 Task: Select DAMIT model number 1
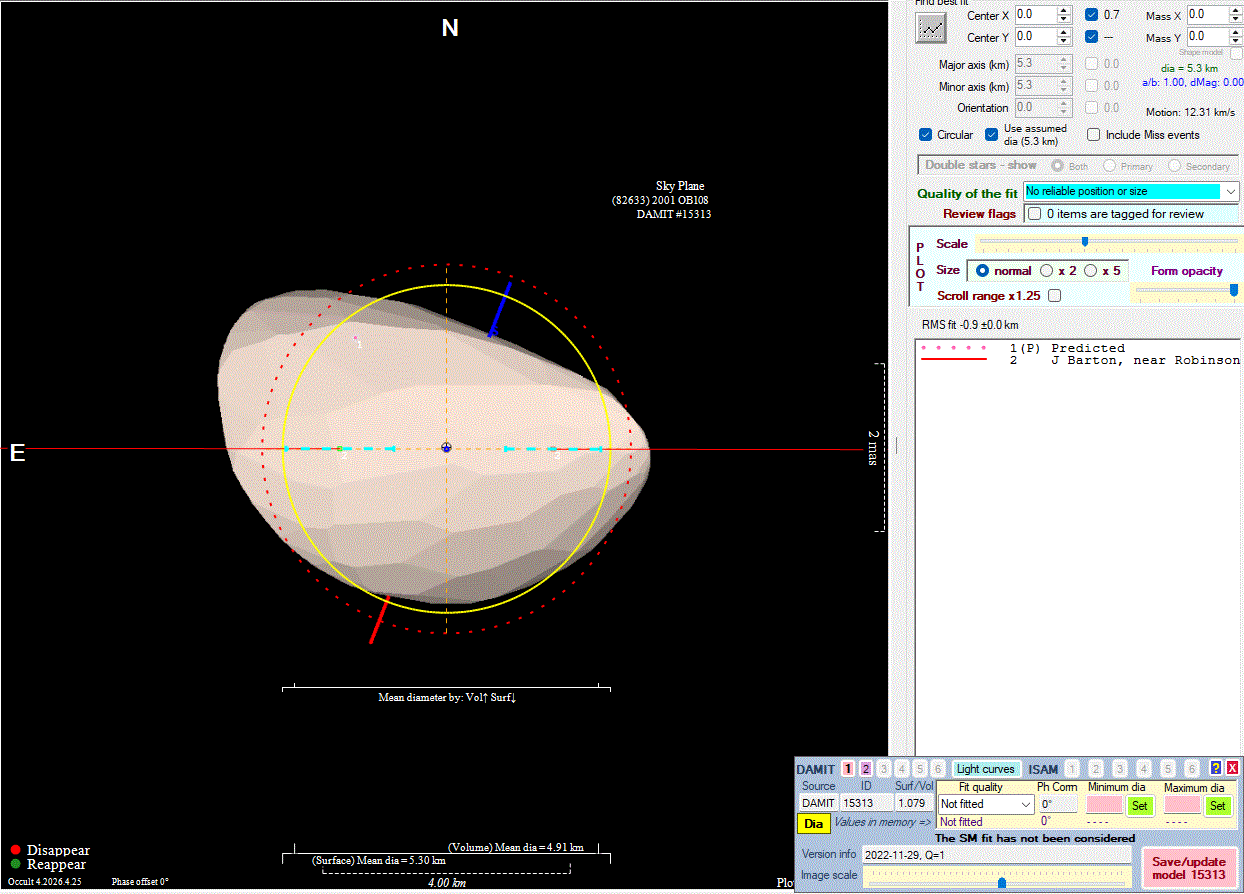point(848,769)
